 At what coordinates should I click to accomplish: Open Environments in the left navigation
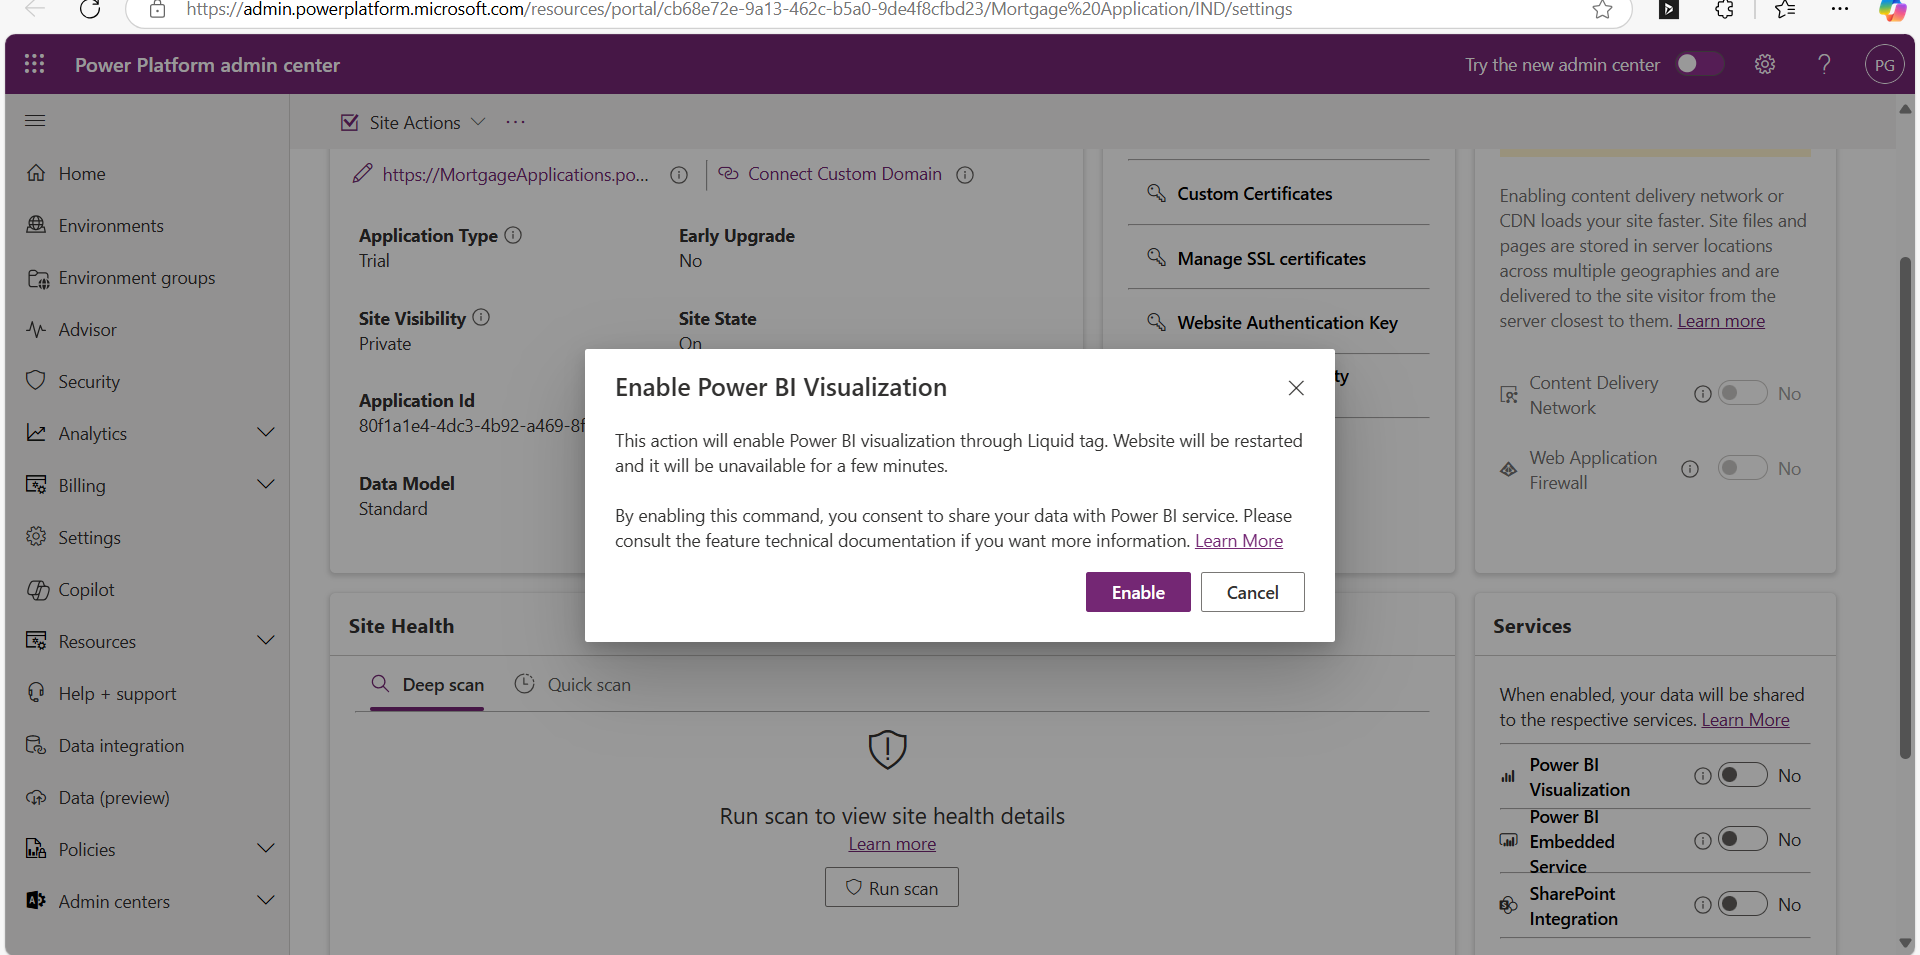tap(110, 226)
